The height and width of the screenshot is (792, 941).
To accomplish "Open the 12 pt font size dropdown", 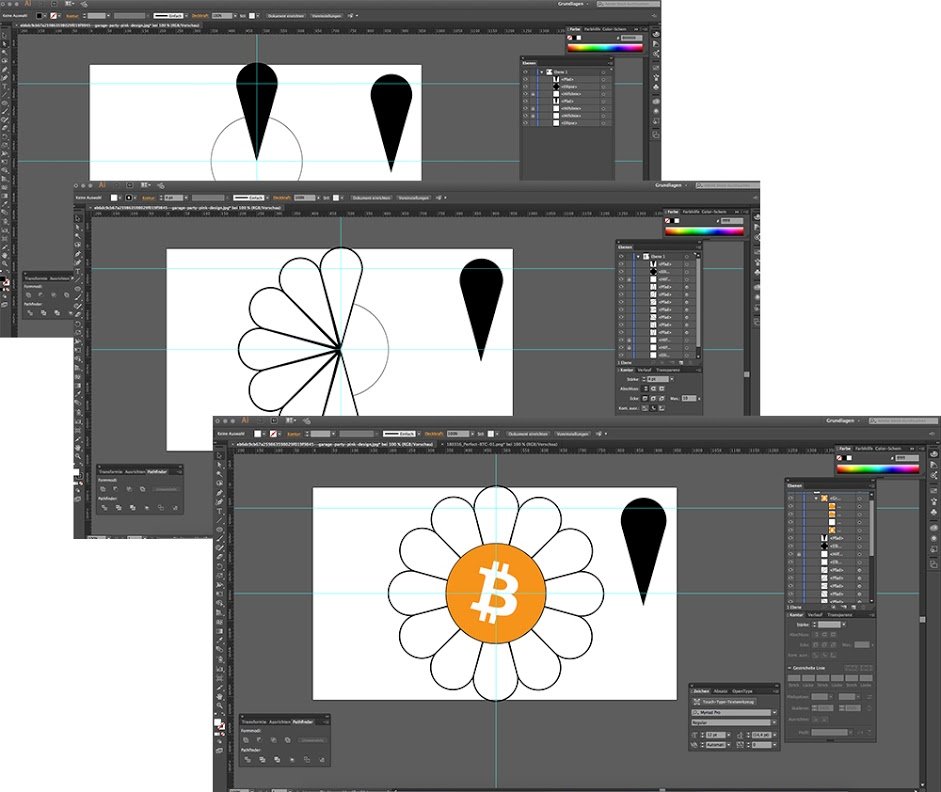I will click(x=729, y=735).
